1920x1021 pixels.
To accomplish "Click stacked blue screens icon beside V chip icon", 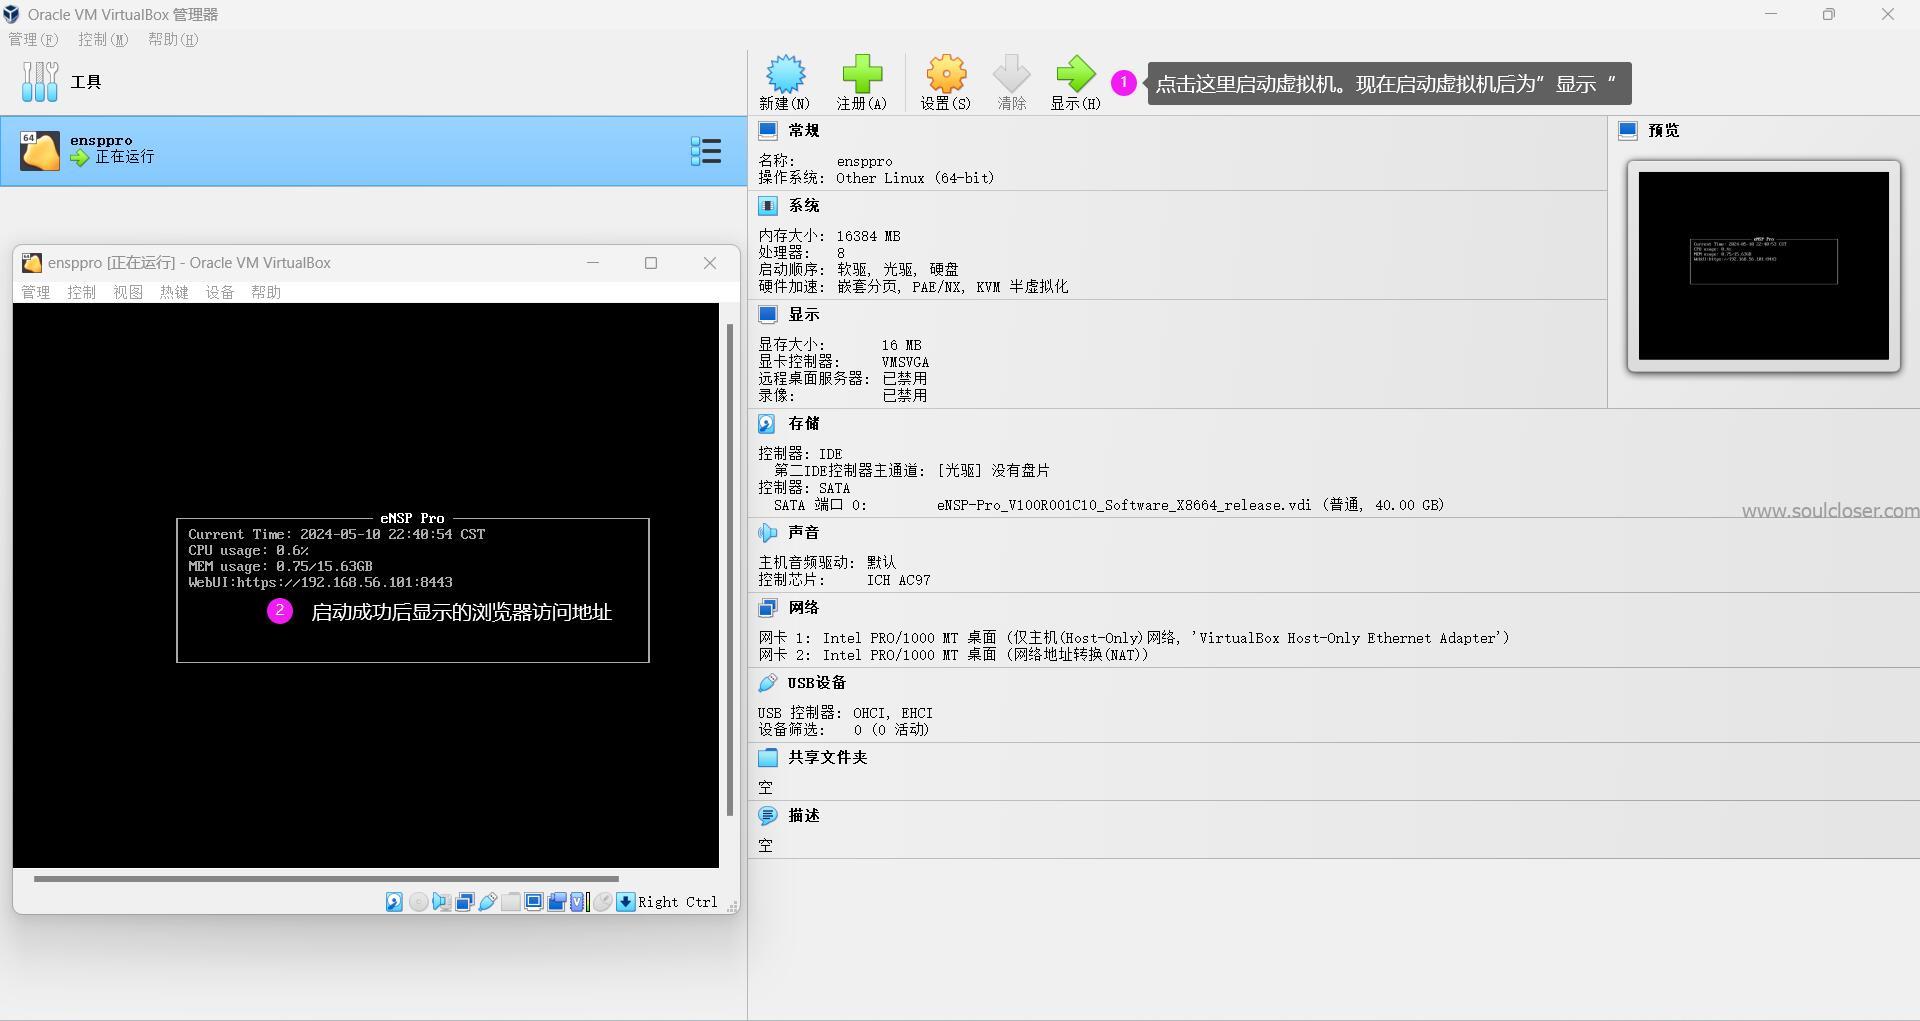I will click(x=557, y=902).
